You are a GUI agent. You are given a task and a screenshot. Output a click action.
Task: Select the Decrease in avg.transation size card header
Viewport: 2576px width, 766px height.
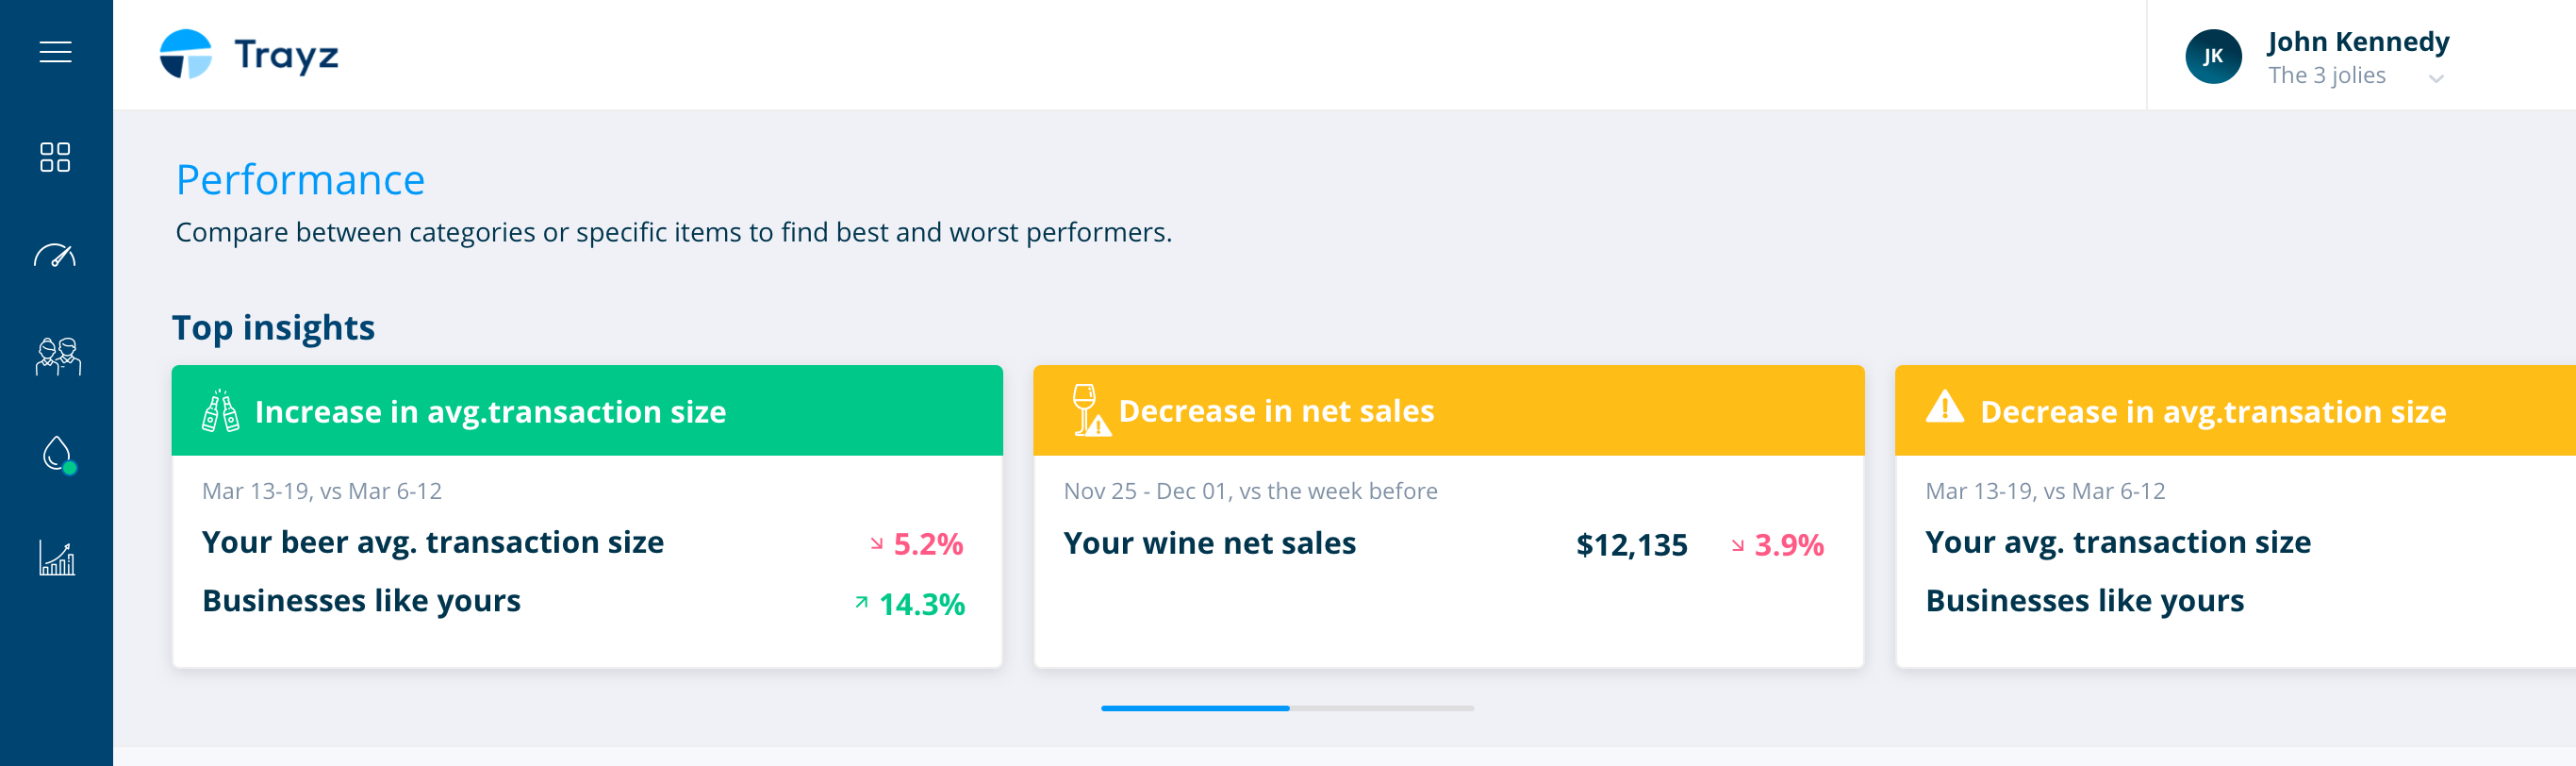click(x=2235, y=410)
